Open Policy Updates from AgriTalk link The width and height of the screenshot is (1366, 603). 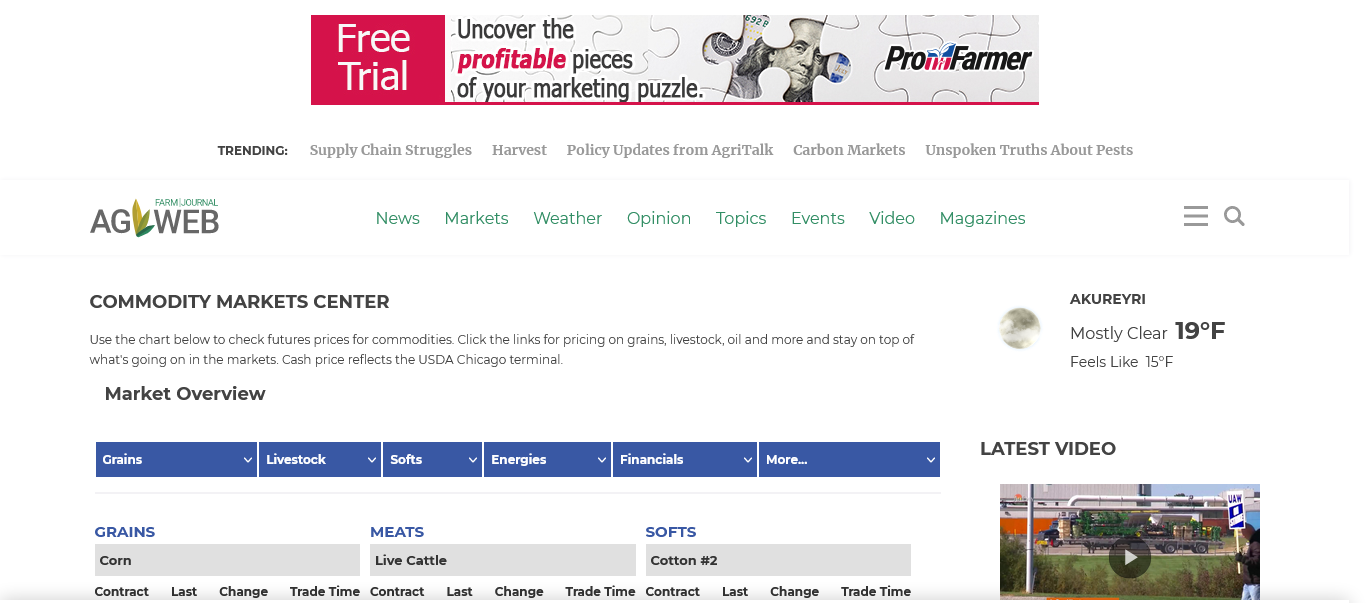coord(669,150)
